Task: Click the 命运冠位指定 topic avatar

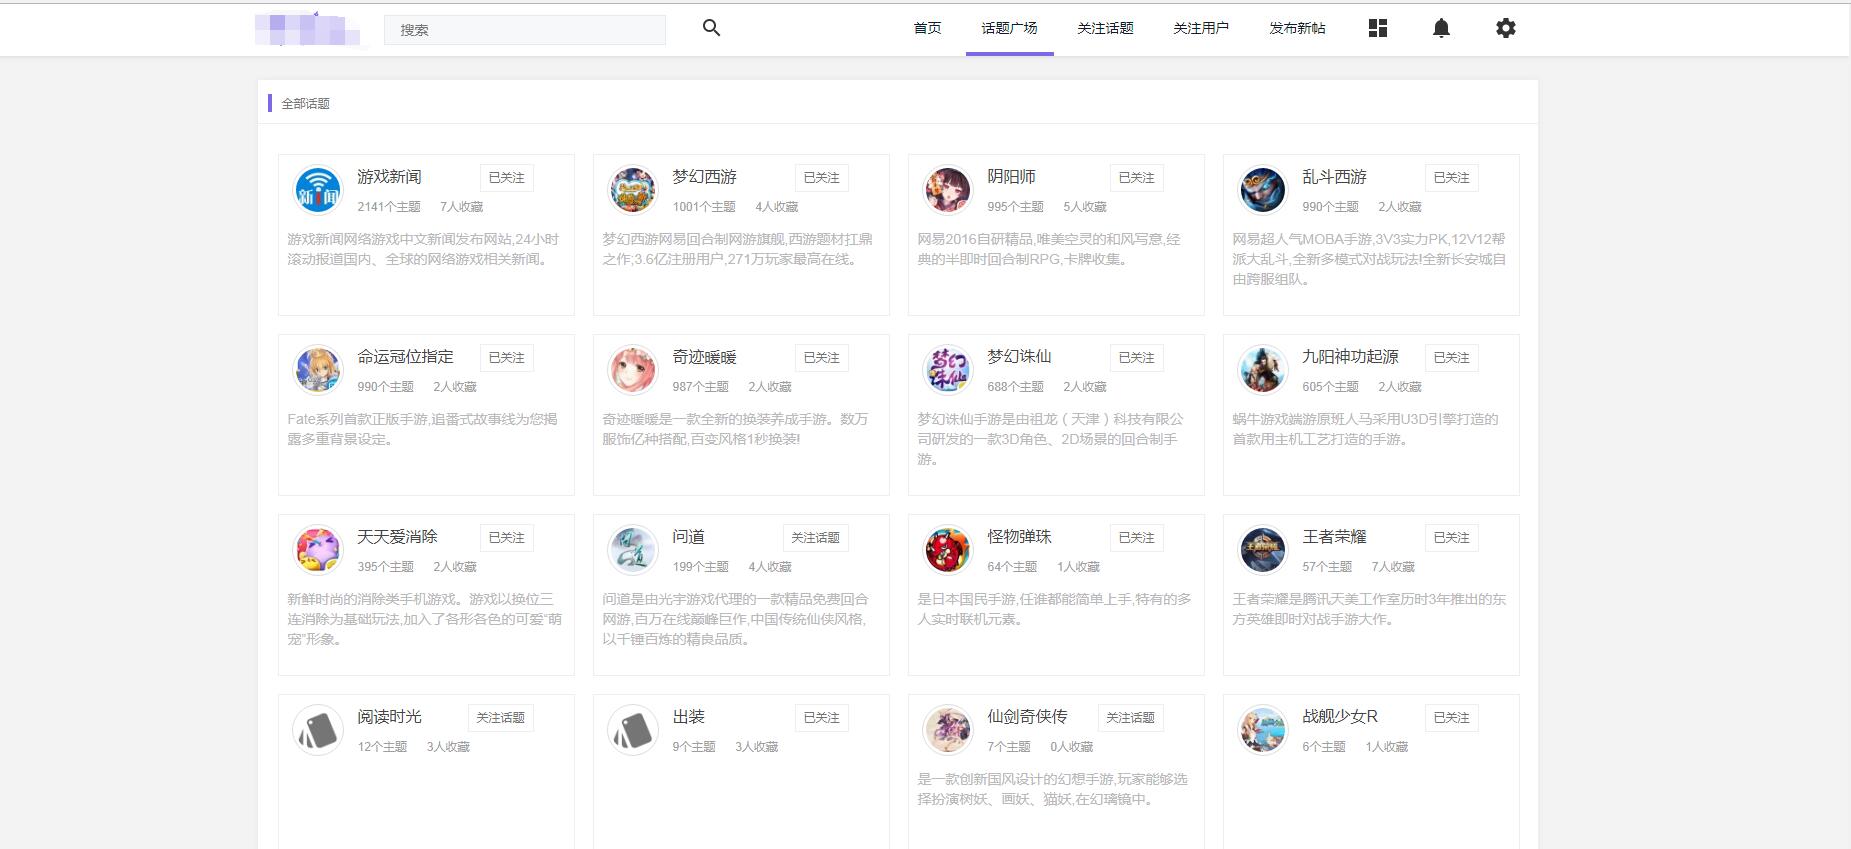Action: (x=318, y=370)
